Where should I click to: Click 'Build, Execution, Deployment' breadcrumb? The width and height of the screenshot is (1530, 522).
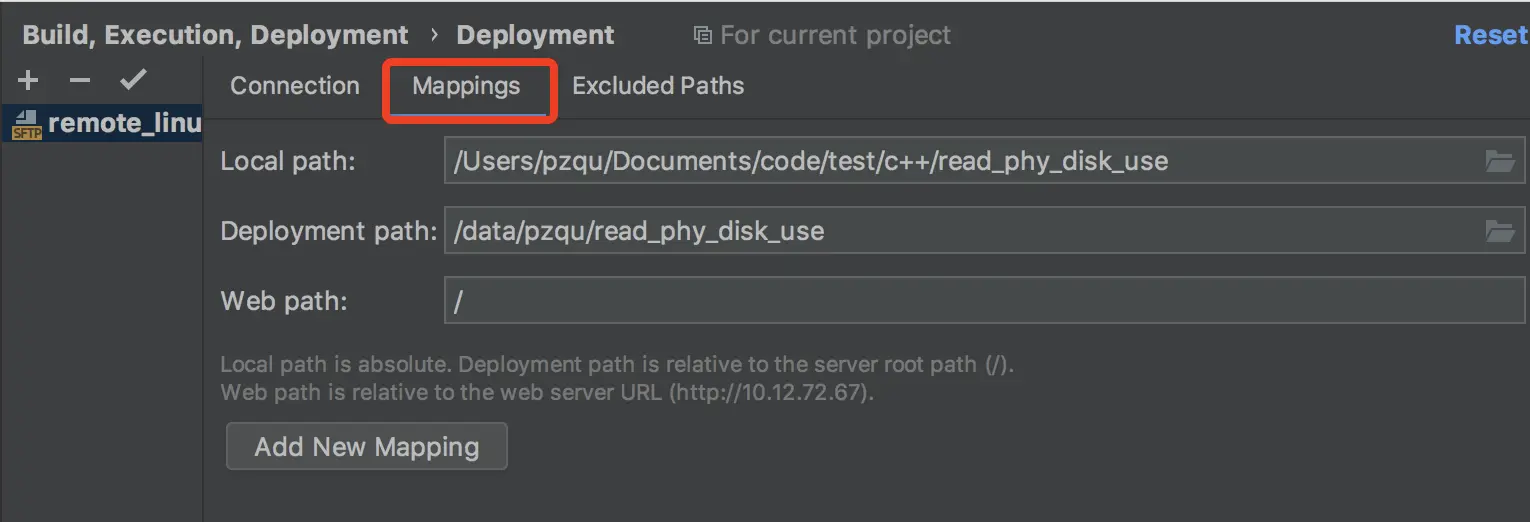[215, 36]
